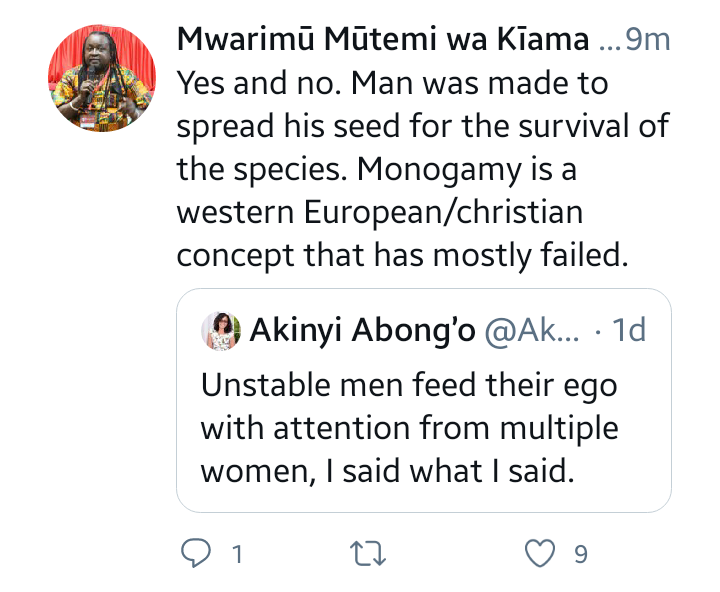Open Mwarimũ Mũtemi wa Kĩama's profile picture
This screenshot has height=592, width=720.
pos(102,79)
